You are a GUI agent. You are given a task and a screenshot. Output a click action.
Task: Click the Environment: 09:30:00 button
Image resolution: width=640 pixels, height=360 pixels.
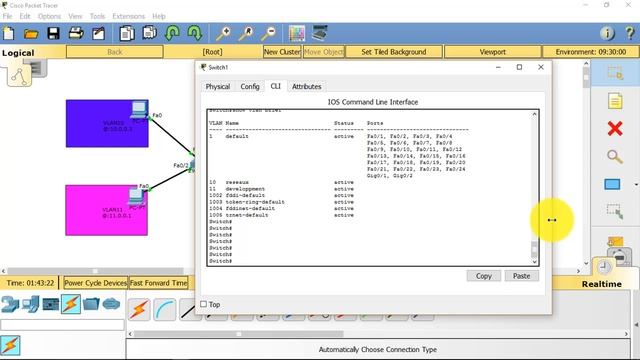591,52
